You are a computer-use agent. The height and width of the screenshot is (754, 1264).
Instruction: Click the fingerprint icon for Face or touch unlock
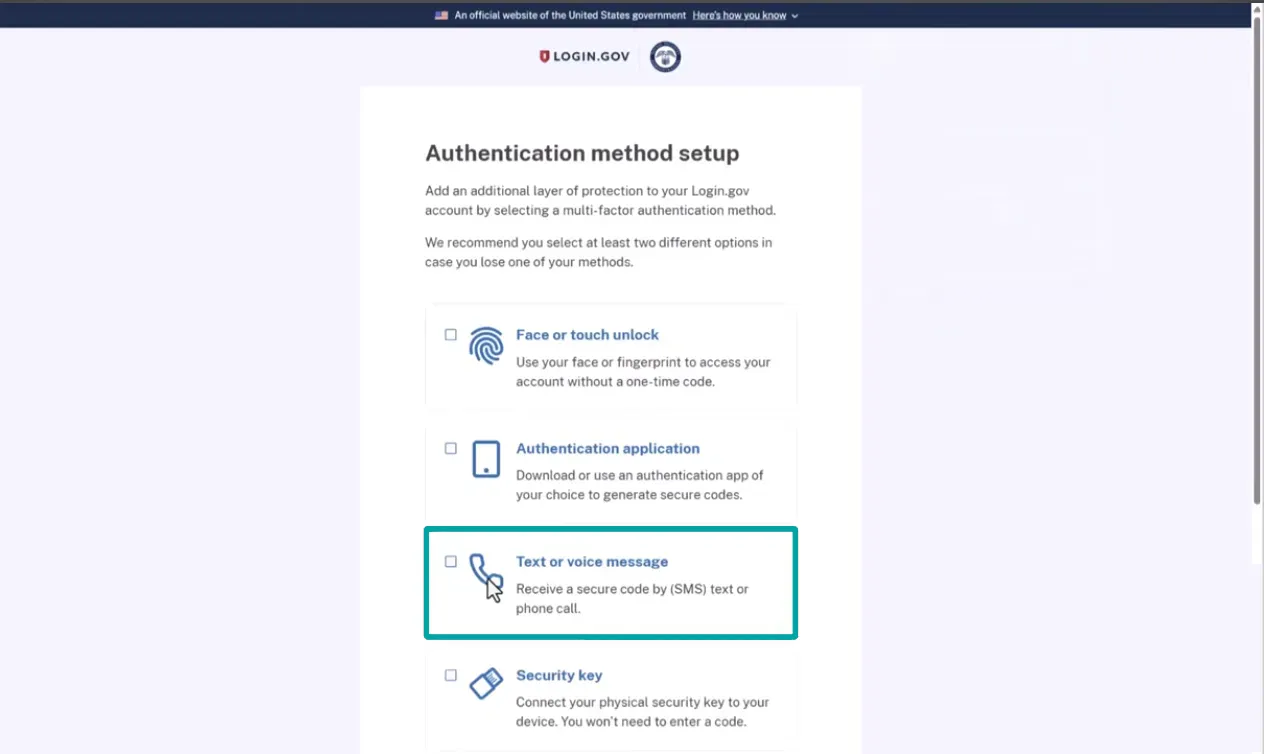487,346
